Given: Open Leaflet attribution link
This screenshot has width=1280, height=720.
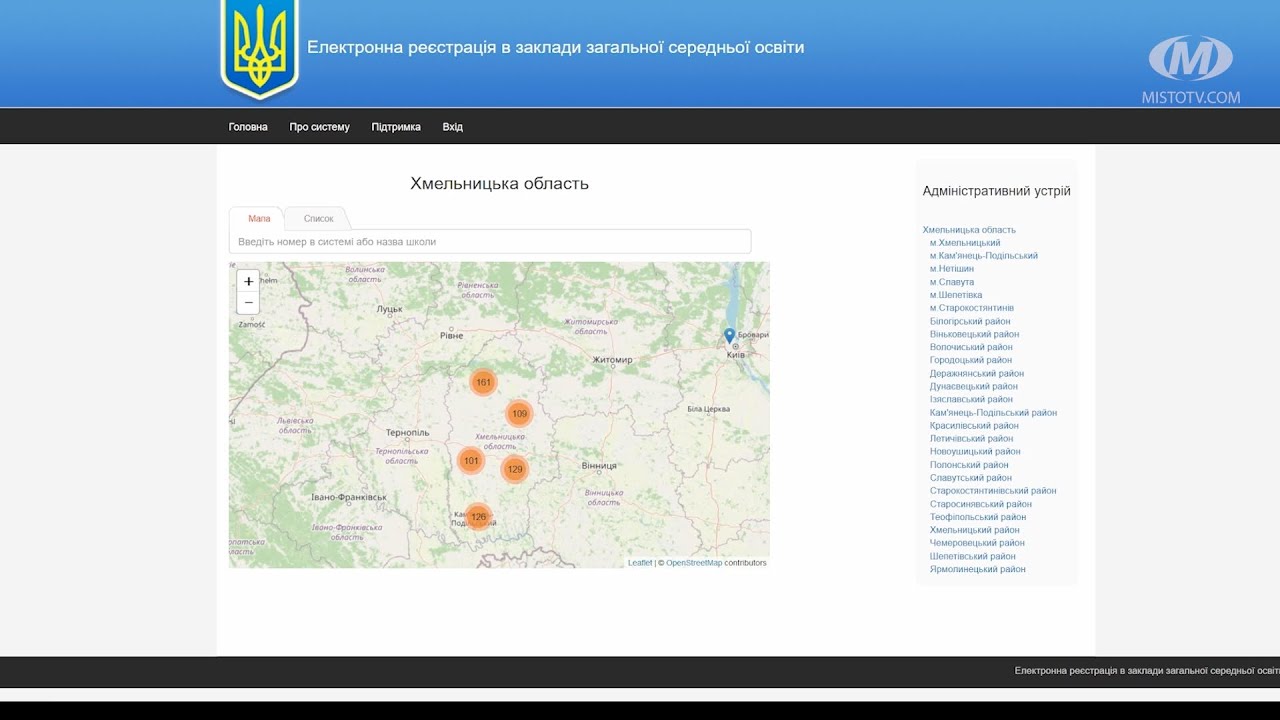Looking at the screenshot, I should [640, 563].
